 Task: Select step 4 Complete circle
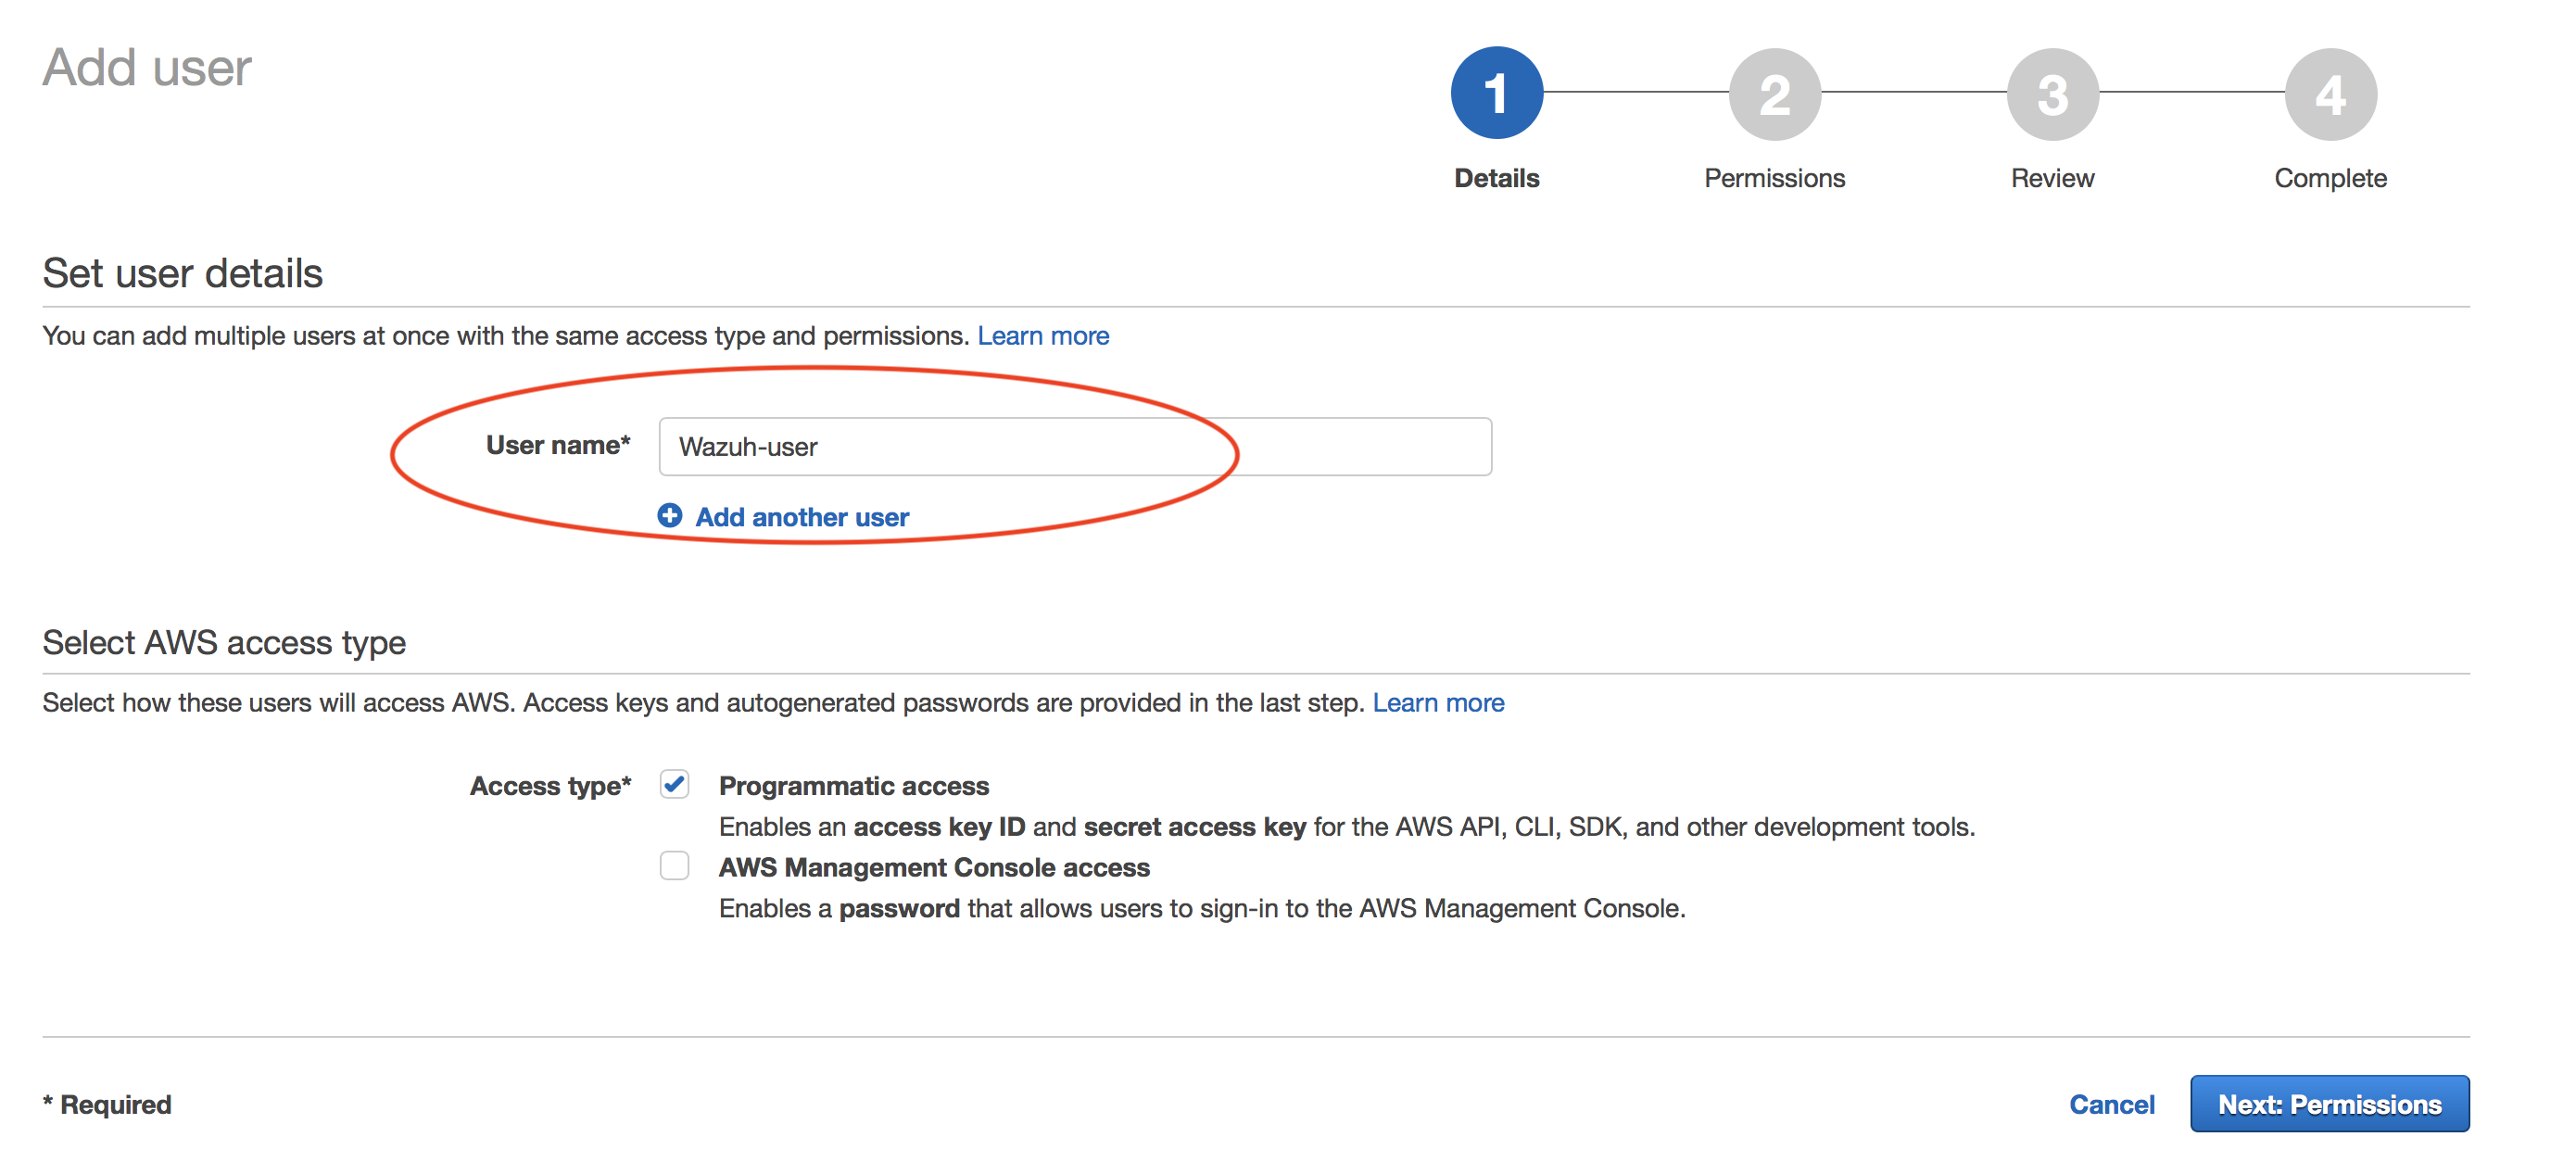coord(2330,93)
